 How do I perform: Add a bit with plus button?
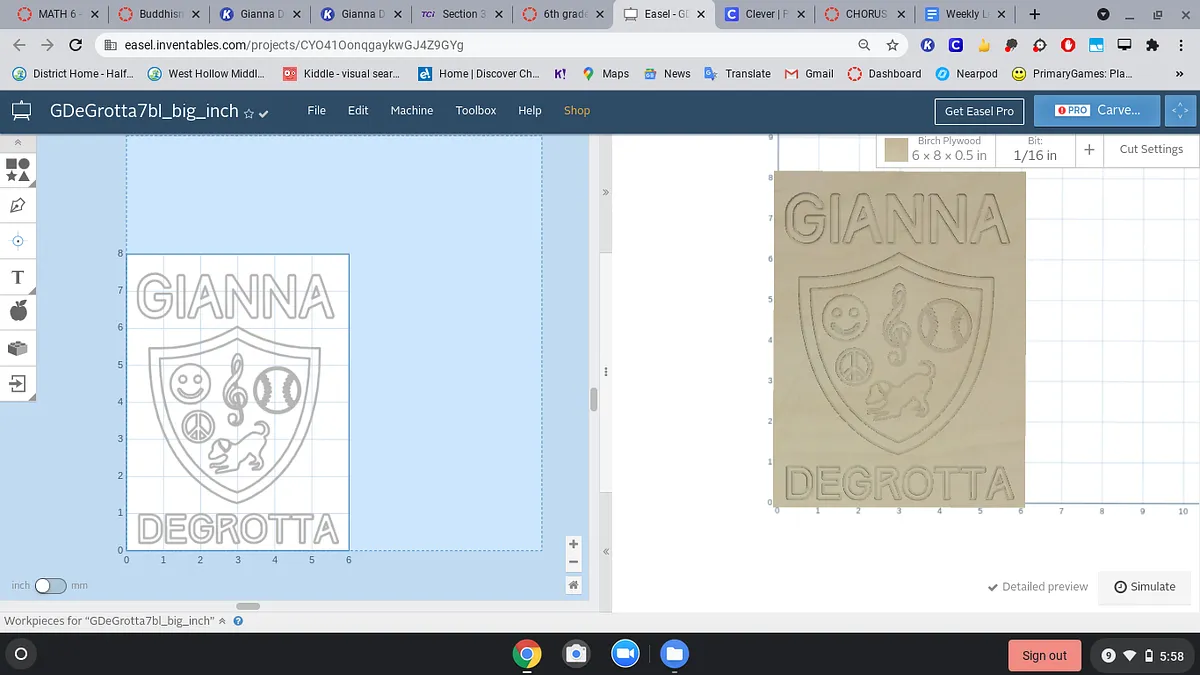[x=1089, y=149]
